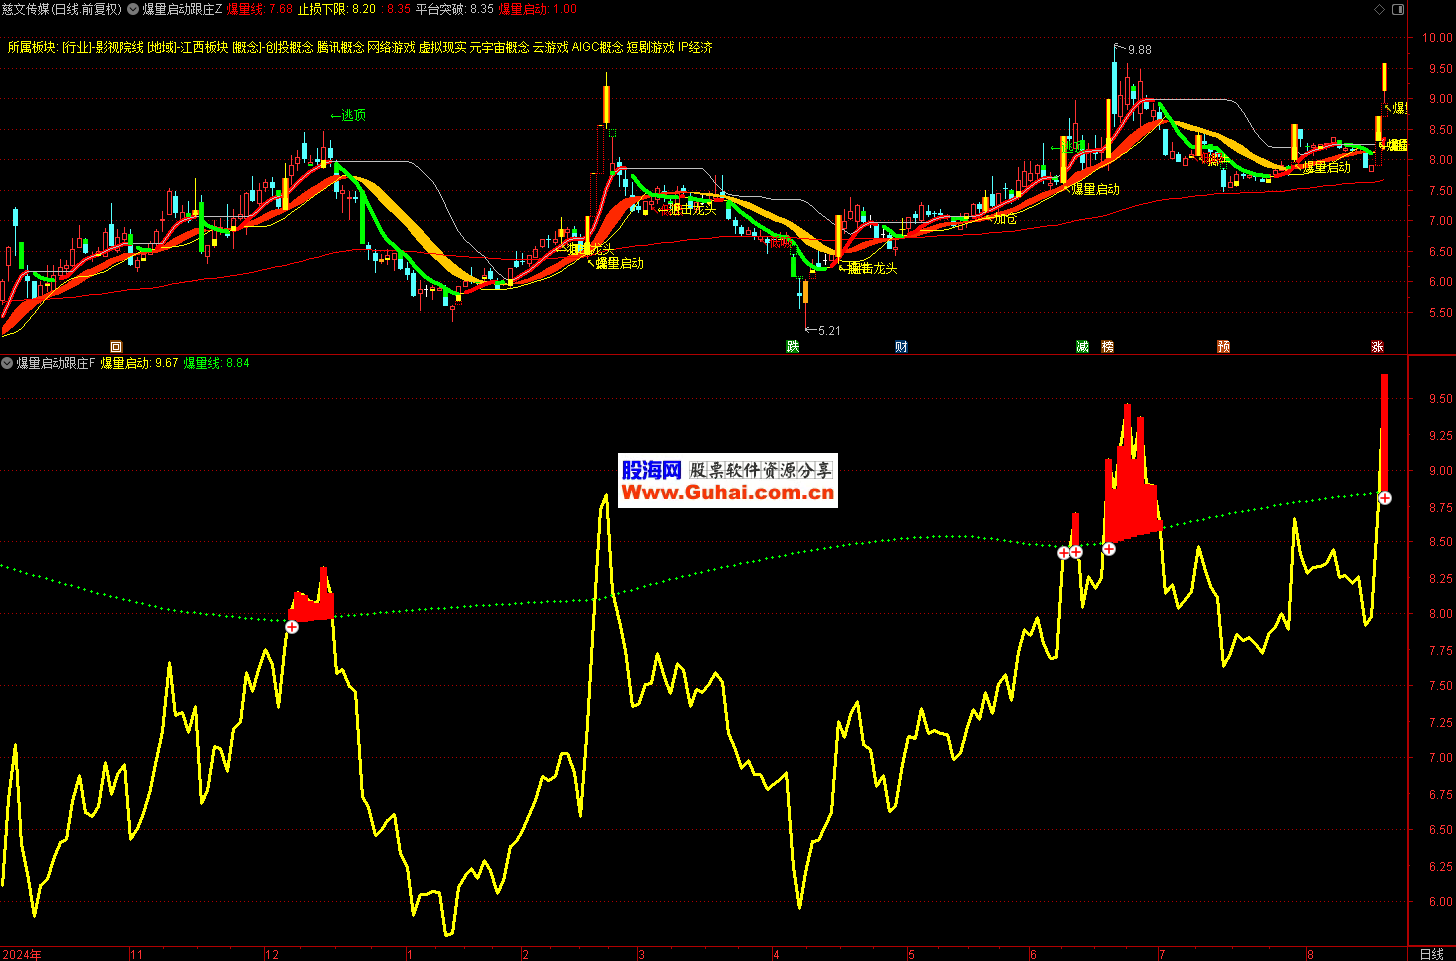Viewport: 1456px width, 961px height.
Task: Select the 影视院线 industry sector link
Action: pos(119,47)
